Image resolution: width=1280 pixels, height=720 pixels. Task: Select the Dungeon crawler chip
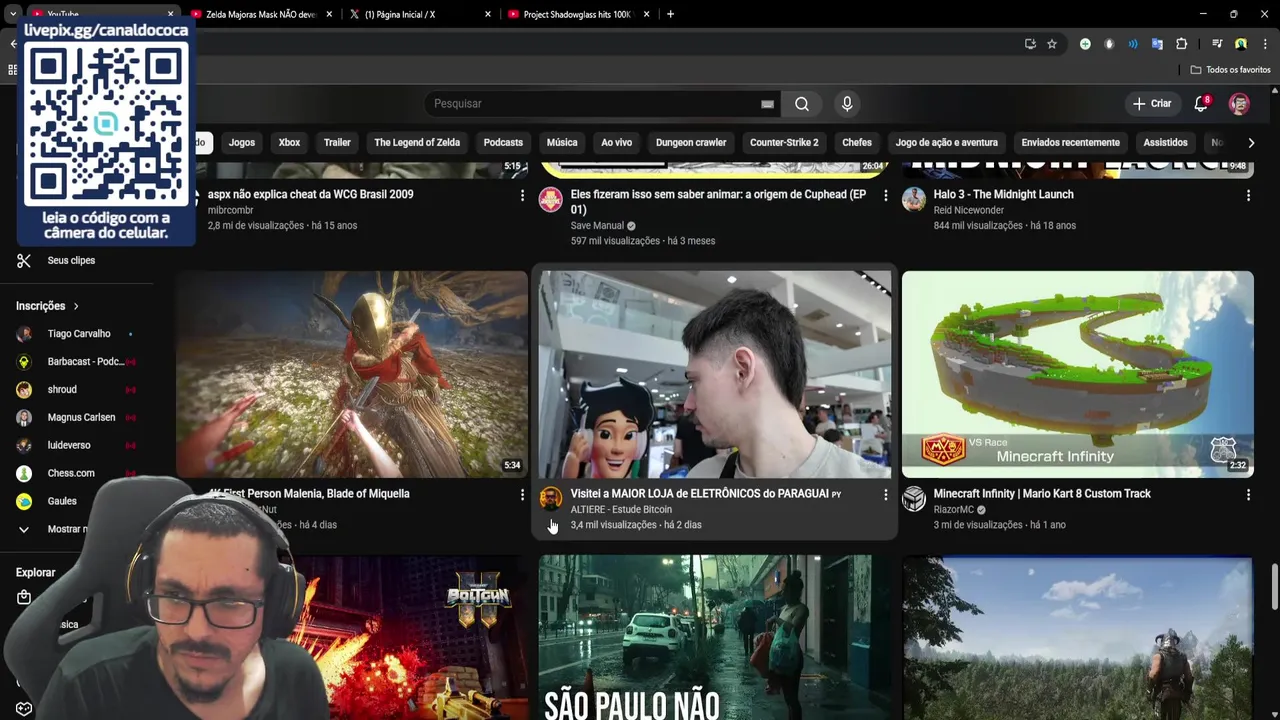coord(691,142)
